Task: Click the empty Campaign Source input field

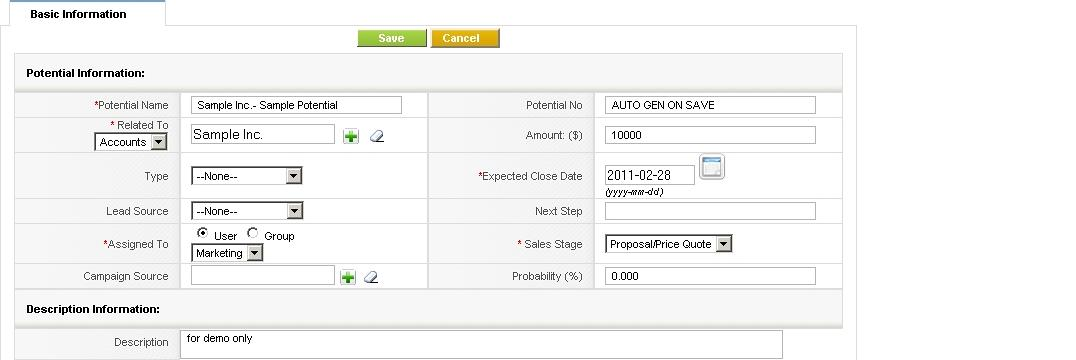Action: pyautogui.click(x=263, y=276)
